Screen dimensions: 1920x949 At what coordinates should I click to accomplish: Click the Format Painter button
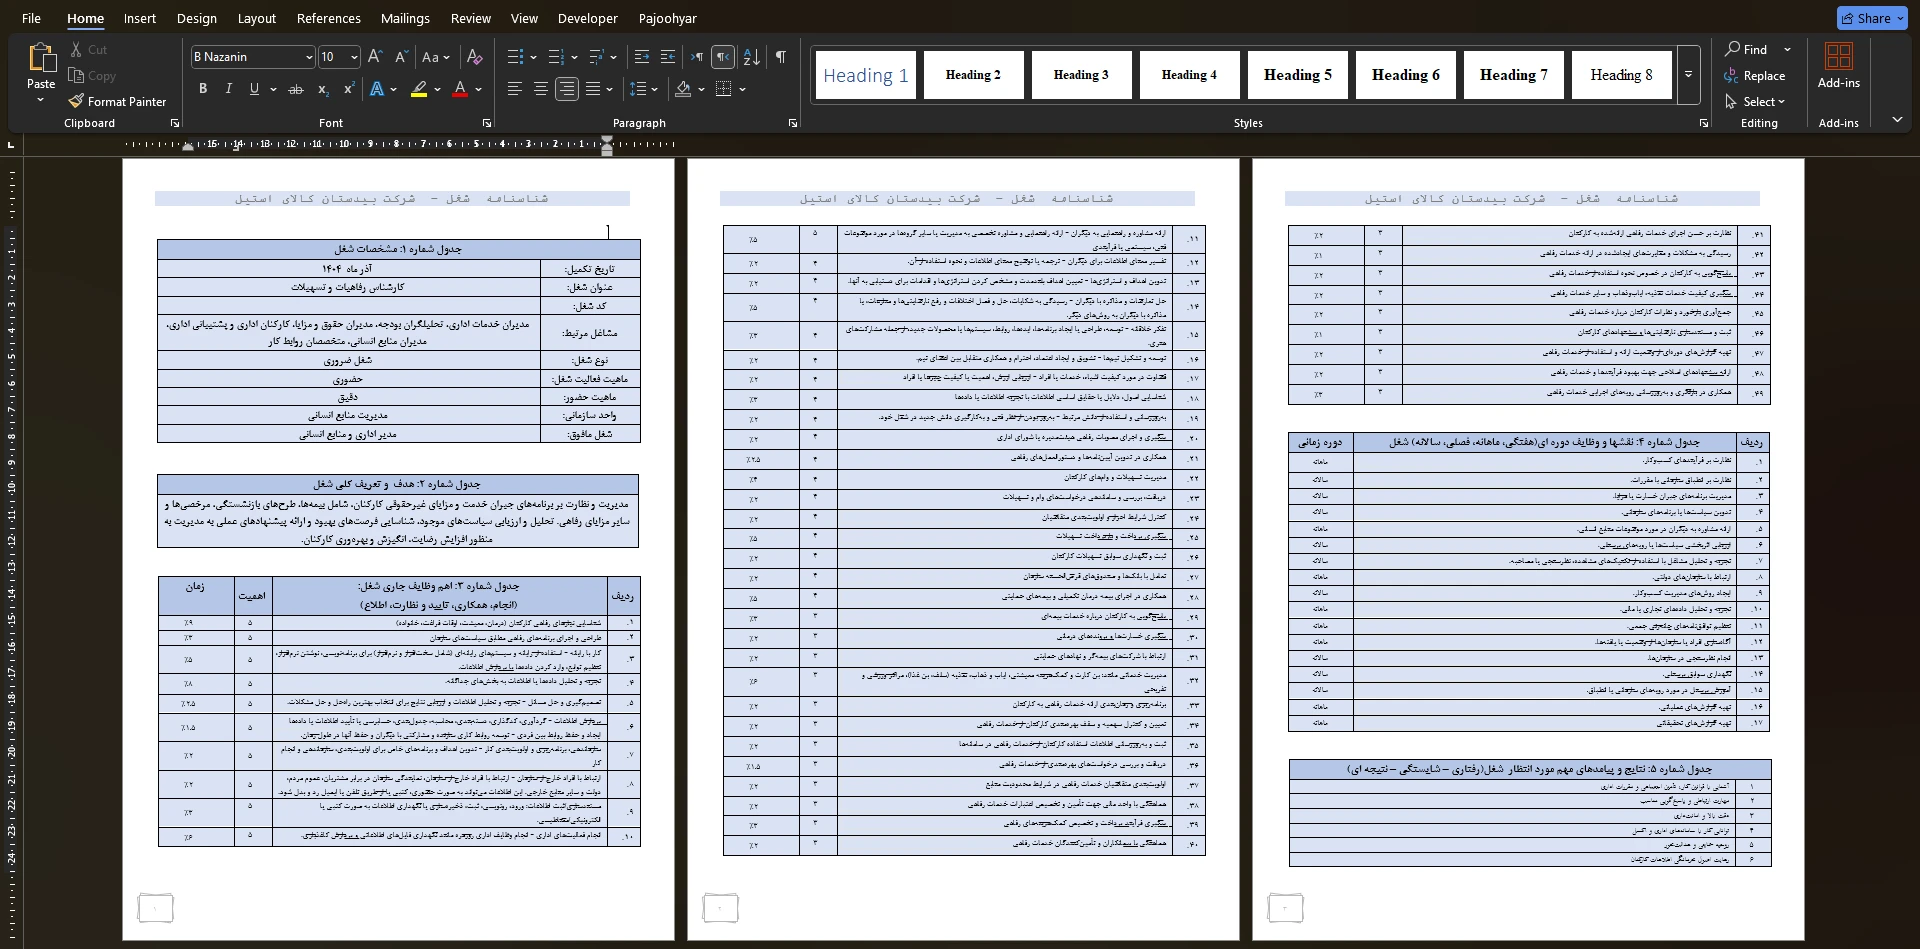click(117, 101)
